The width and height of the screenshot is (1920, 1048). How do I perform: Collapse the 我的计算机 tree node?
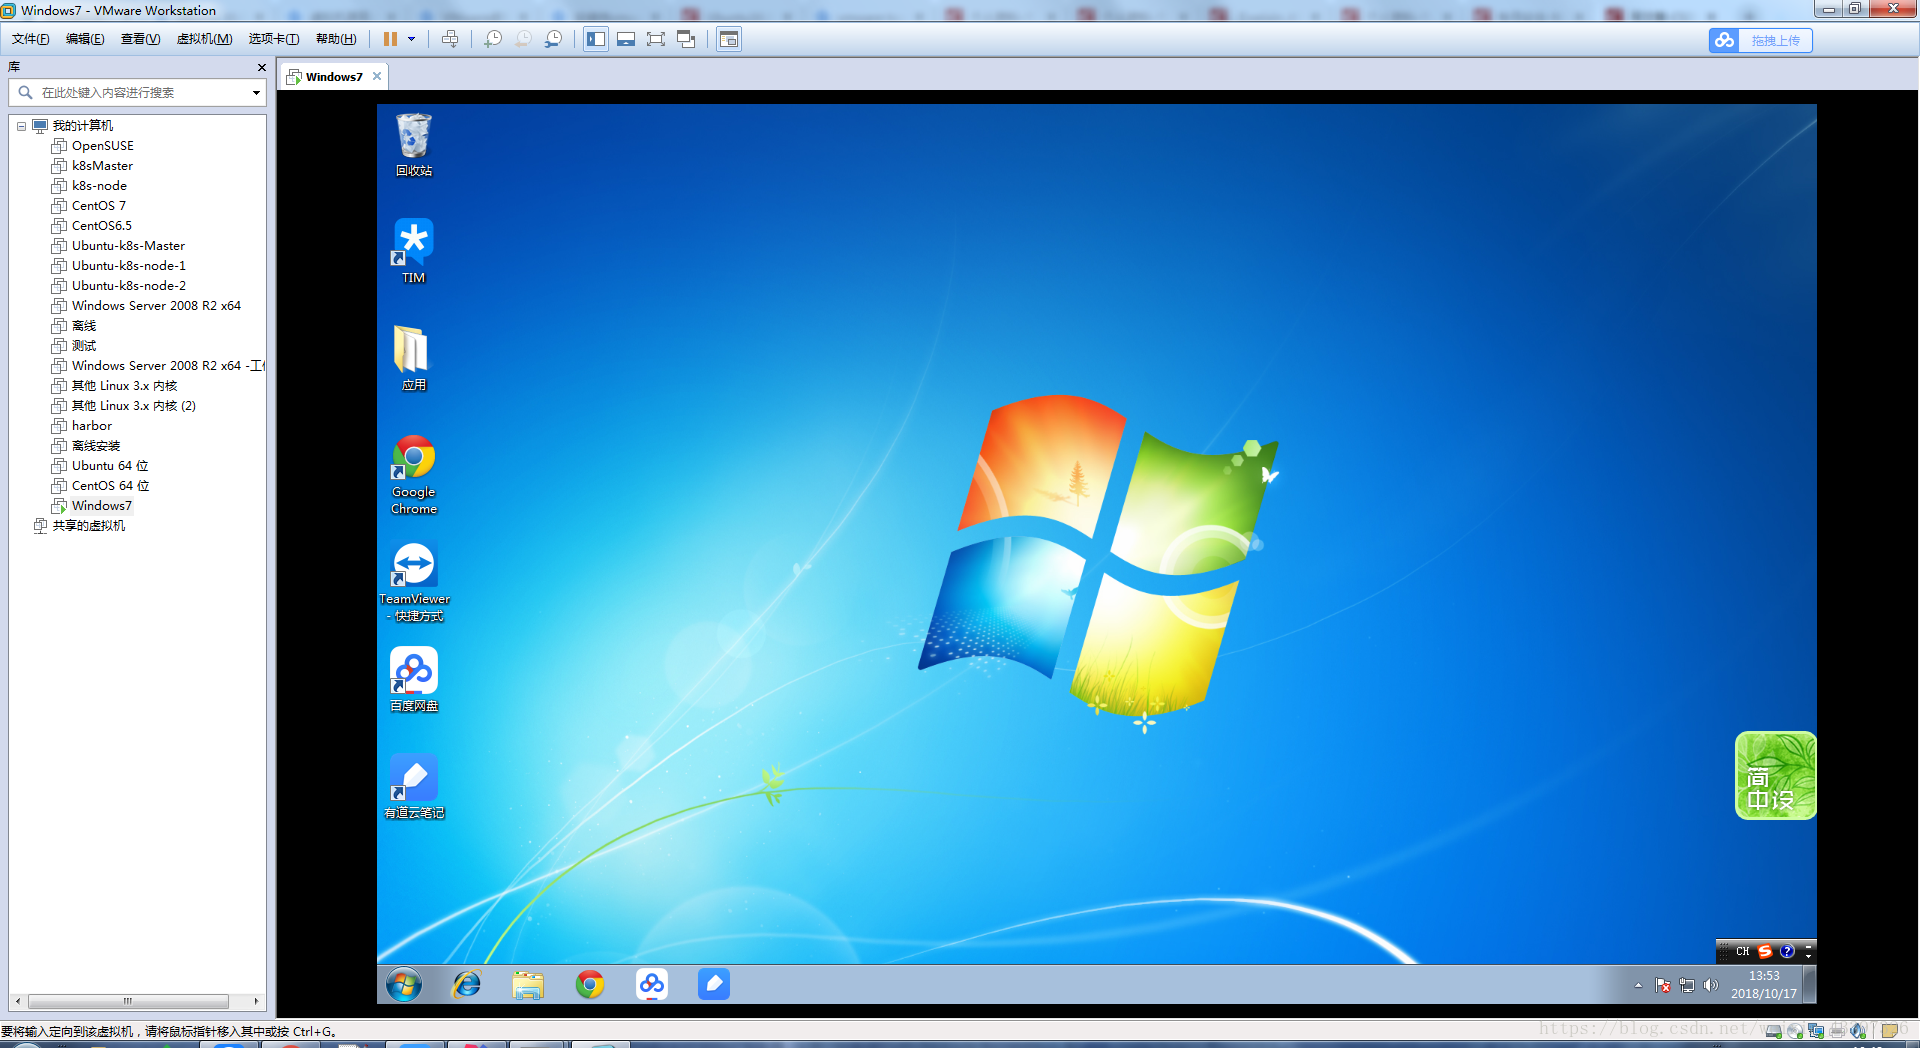(x=21, y=126)
